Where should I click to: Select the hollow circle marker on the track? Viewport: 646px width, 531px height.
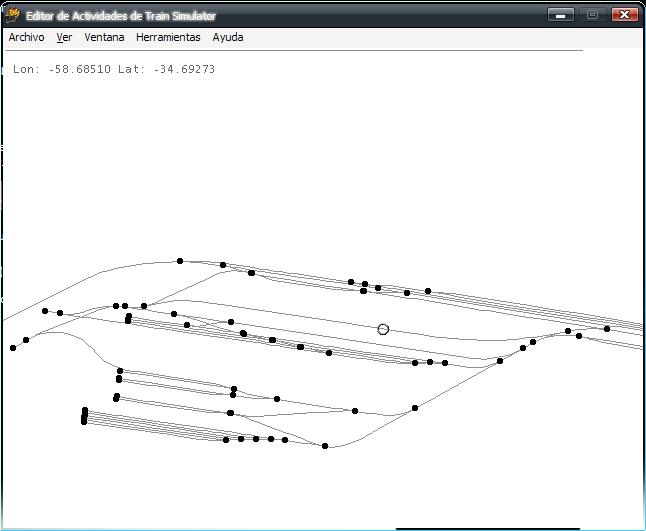click(x=383, y=329)
